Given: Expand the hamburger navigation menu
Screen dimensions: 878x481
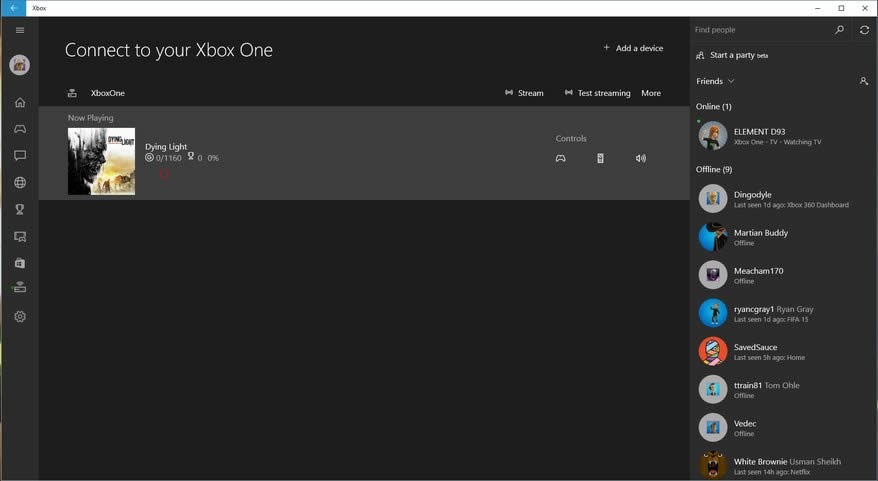Looking at the screenshot, I should click(x=19, y=30).
